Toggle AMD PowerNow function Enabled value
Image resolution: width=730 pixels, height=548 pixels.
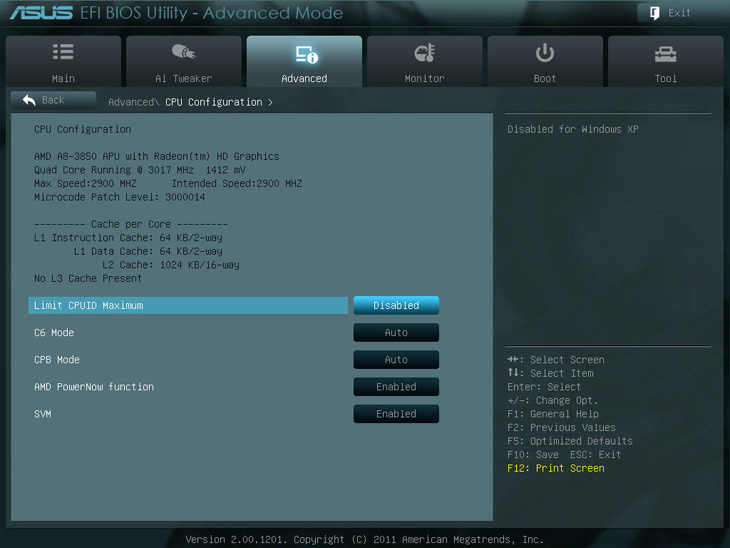point(396,386)
